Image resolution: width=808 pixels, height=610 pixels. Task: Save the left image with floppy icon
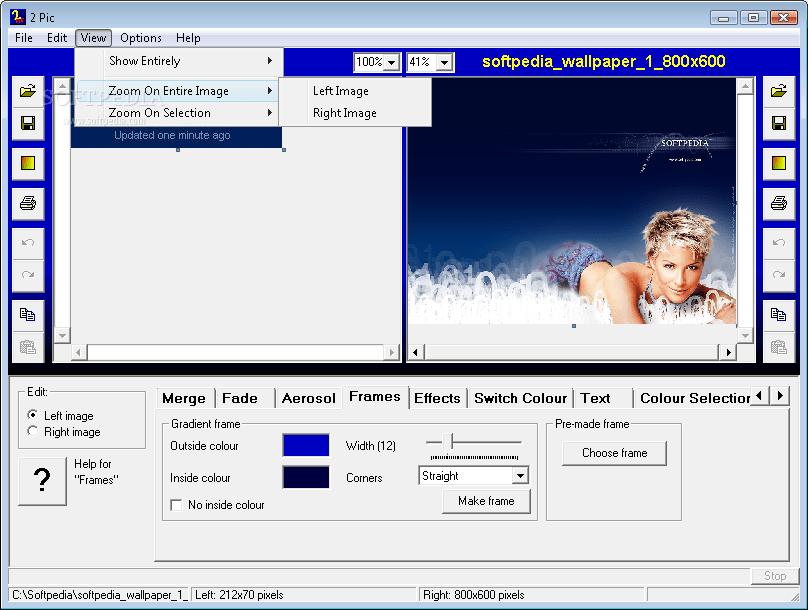pyautogui.click(x=28, y=124)
